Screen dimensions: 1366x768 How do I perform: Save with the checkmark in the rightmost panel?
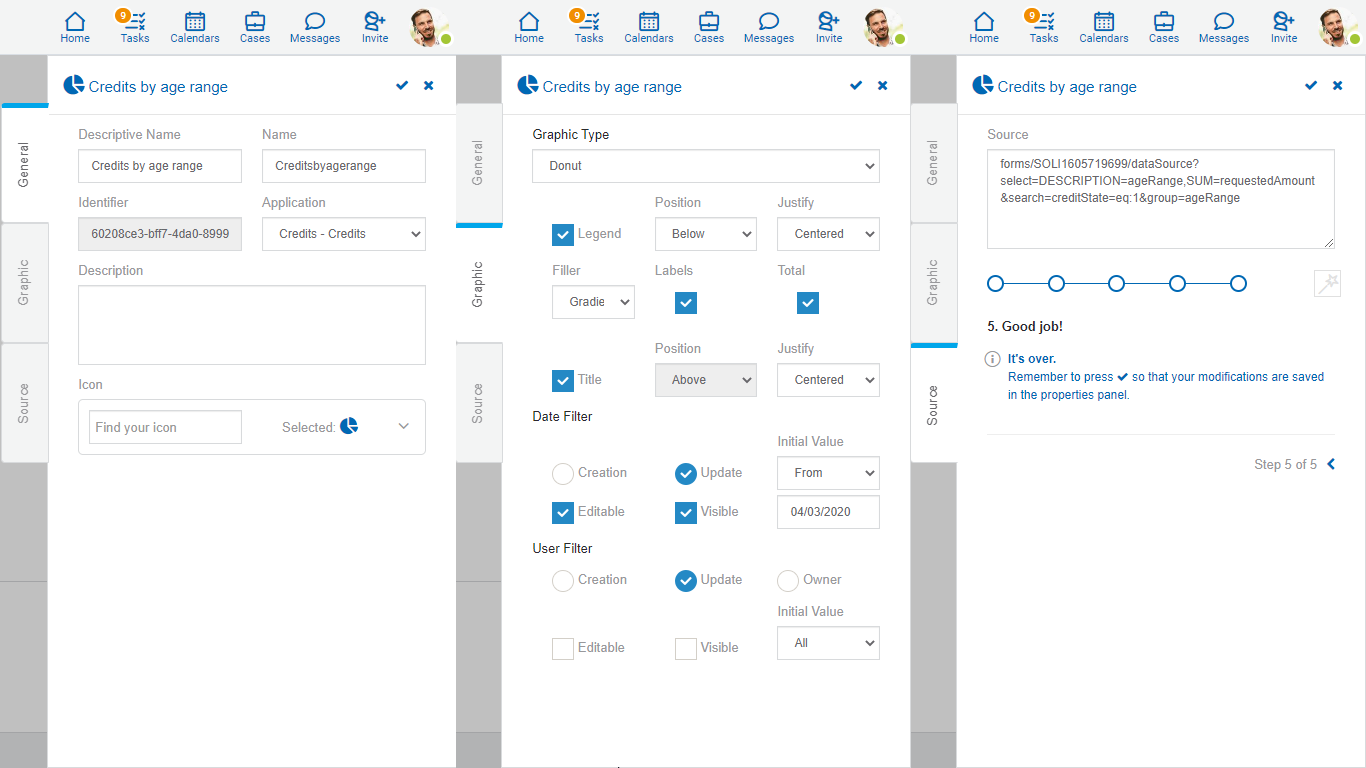(1311, 86)
